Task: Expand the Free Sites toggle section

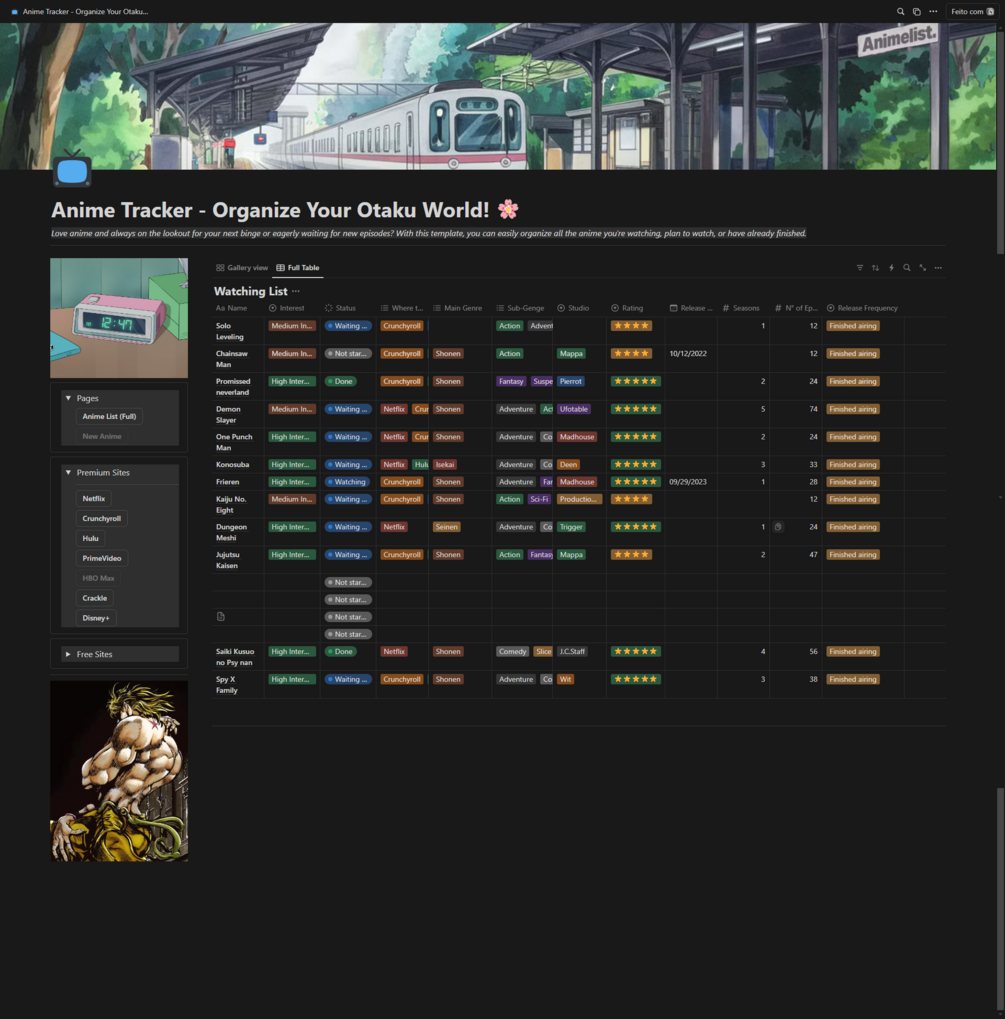Action: click(x=68, y=654)
